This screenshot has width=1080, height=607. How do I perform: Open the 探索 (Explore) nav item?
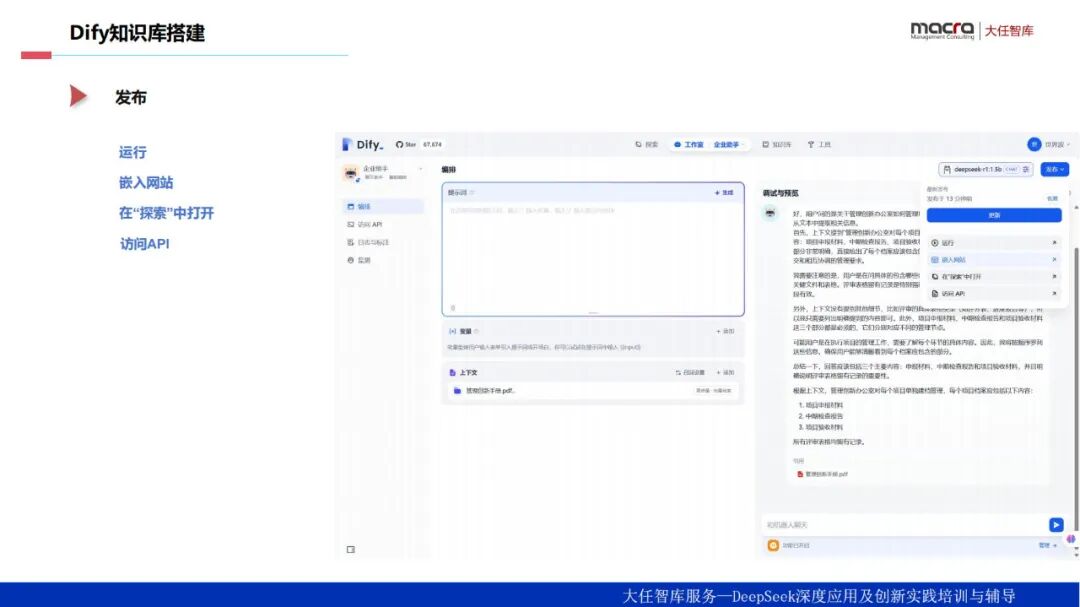(x=647, y=145)
